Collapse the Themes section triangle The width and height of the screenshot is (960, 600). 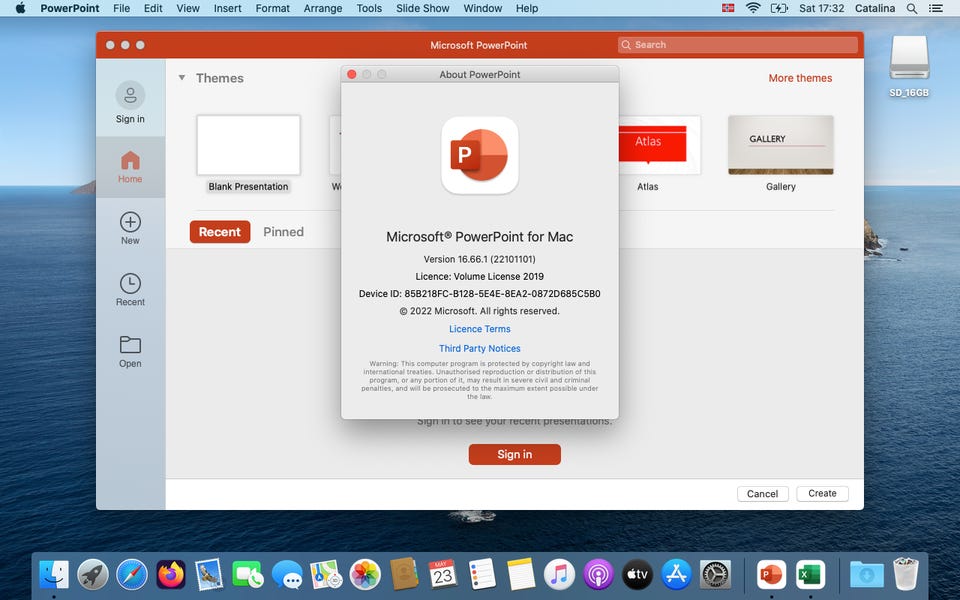182,78
